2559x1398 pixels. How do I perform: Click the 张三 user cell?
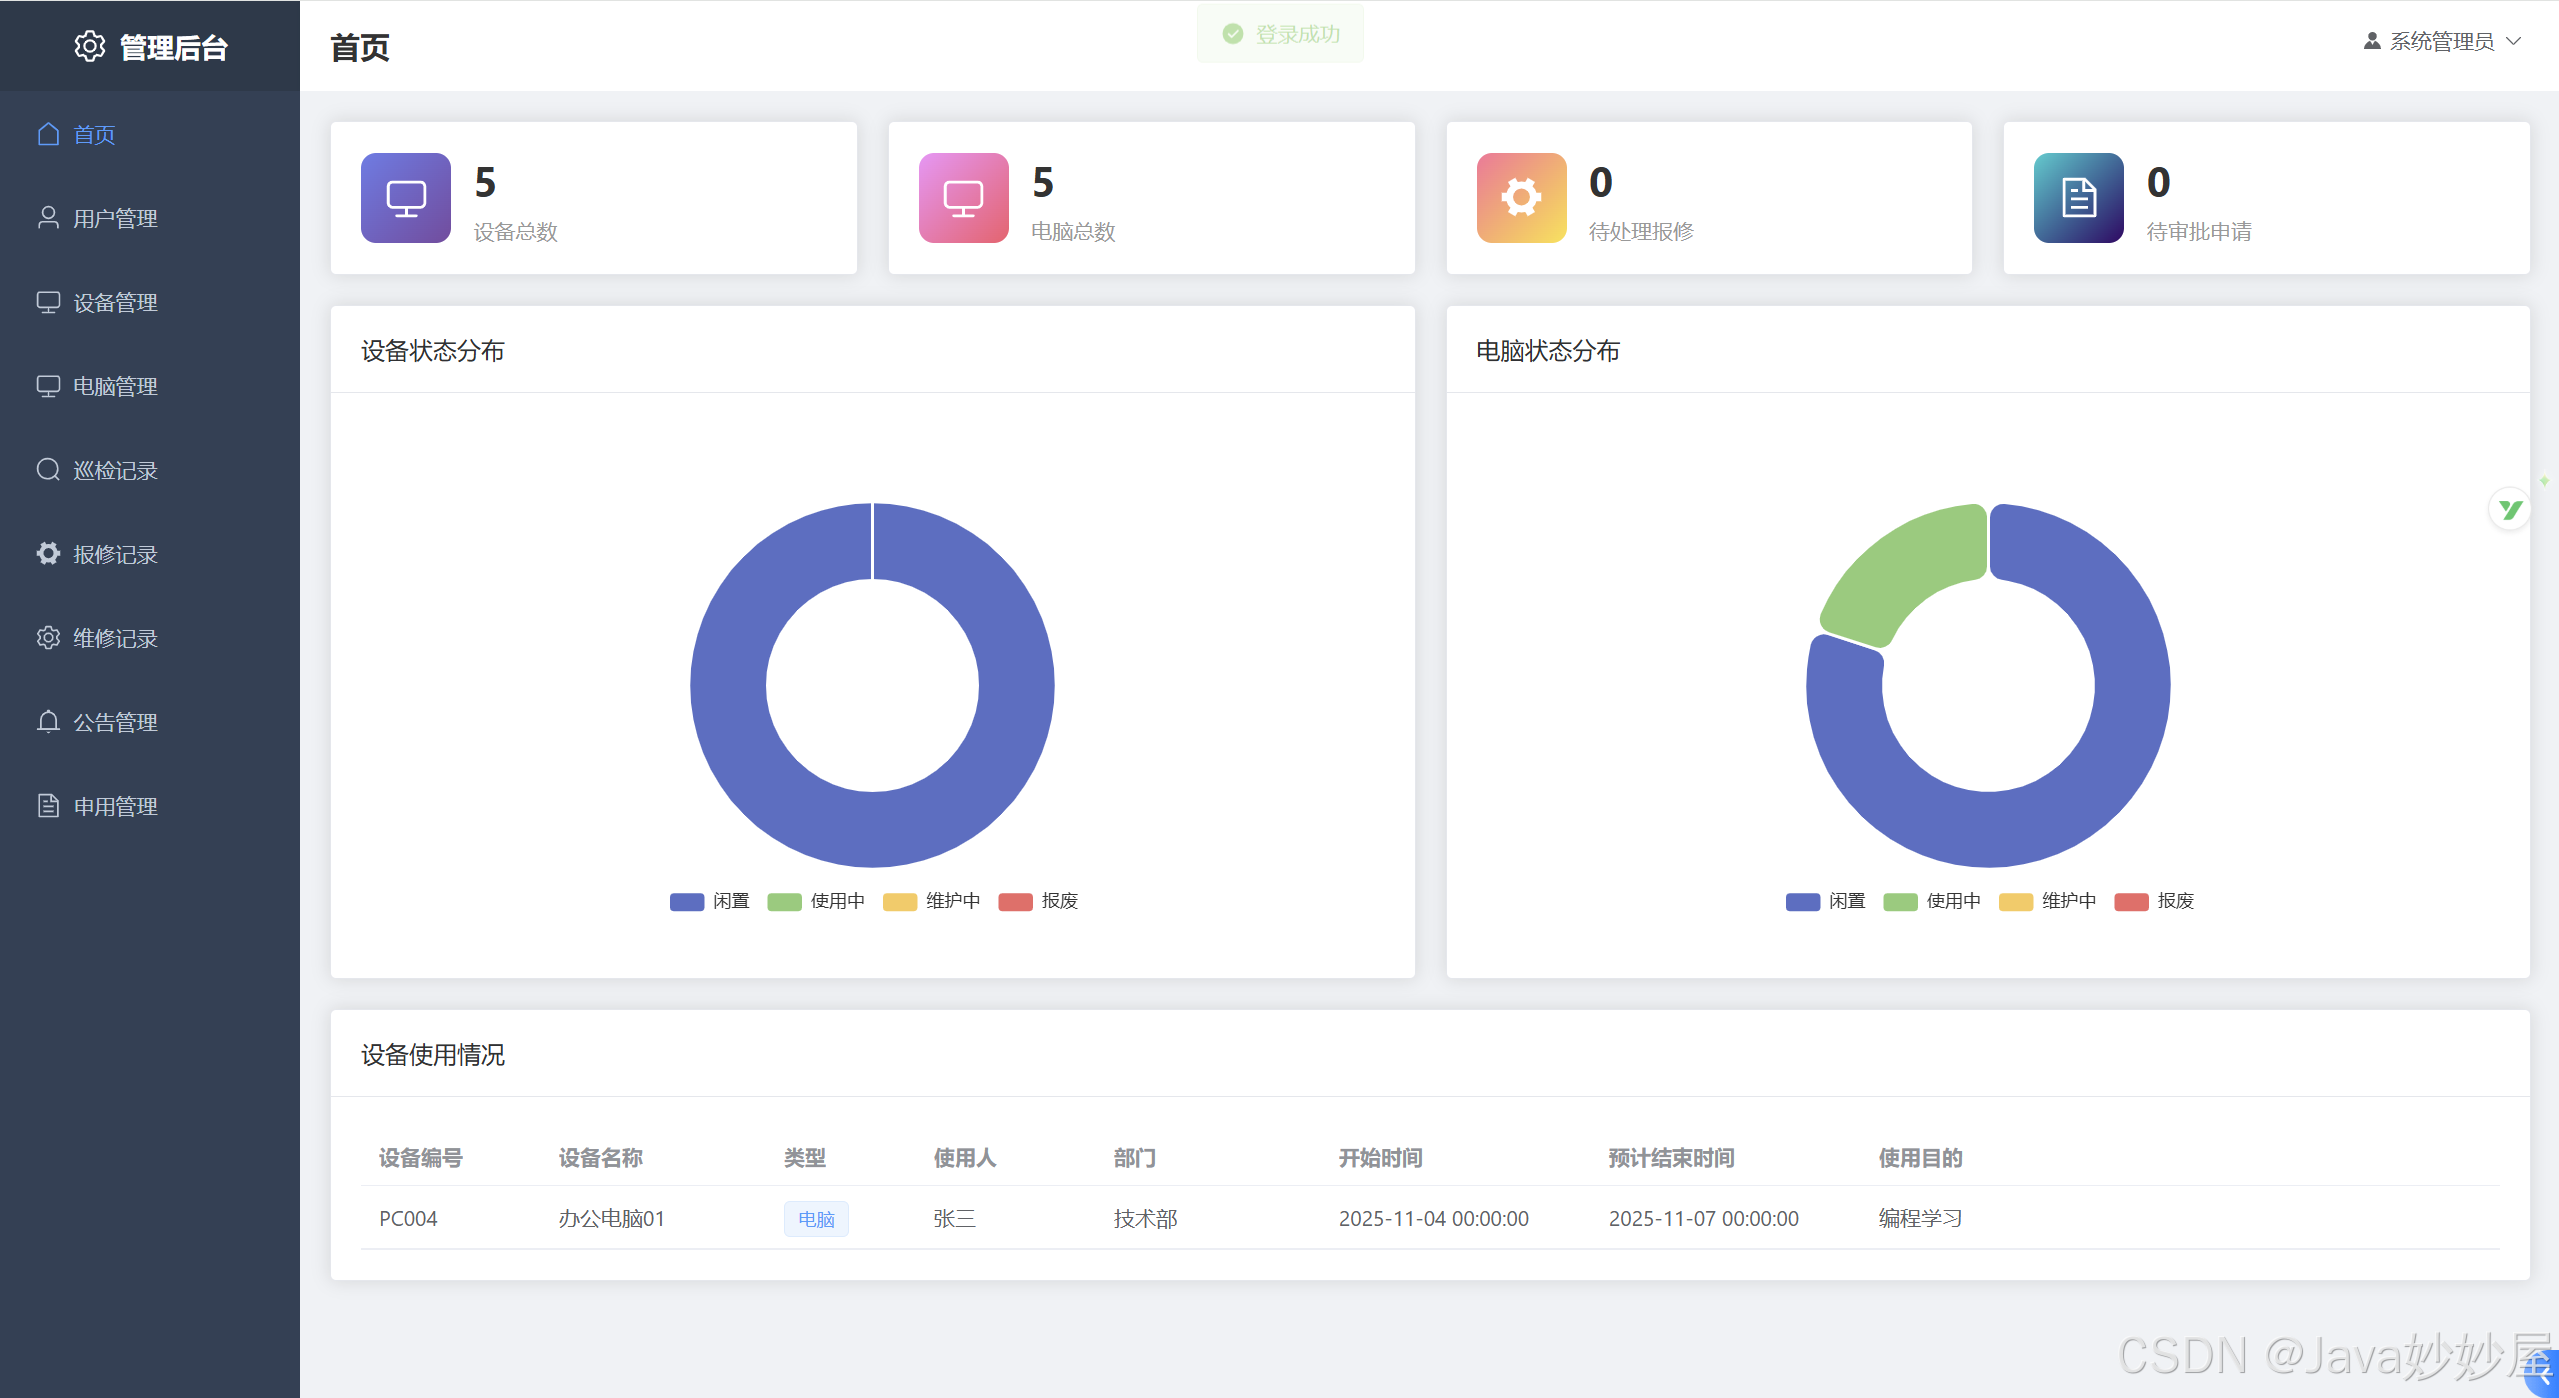point(954,1219)
